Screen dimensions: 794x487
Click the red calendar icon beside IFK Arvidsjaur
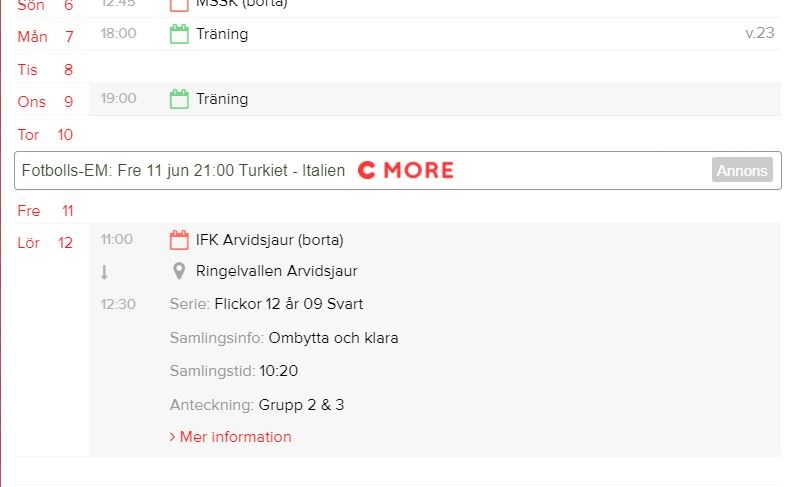tap(179, 240)
